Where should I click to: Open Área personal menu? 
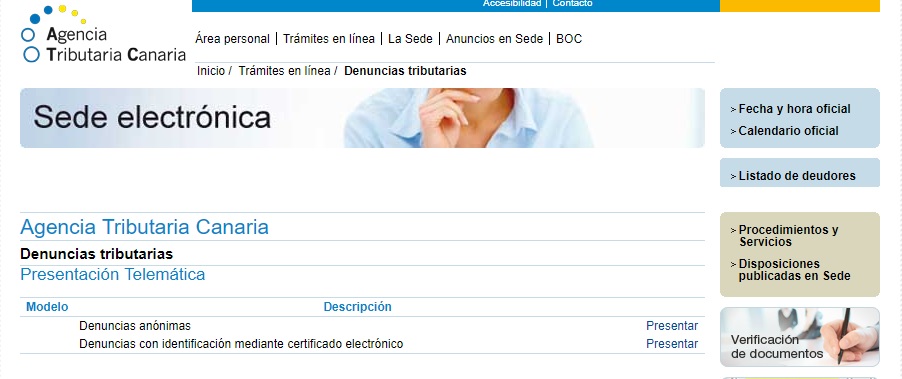(x=232, y=39)
